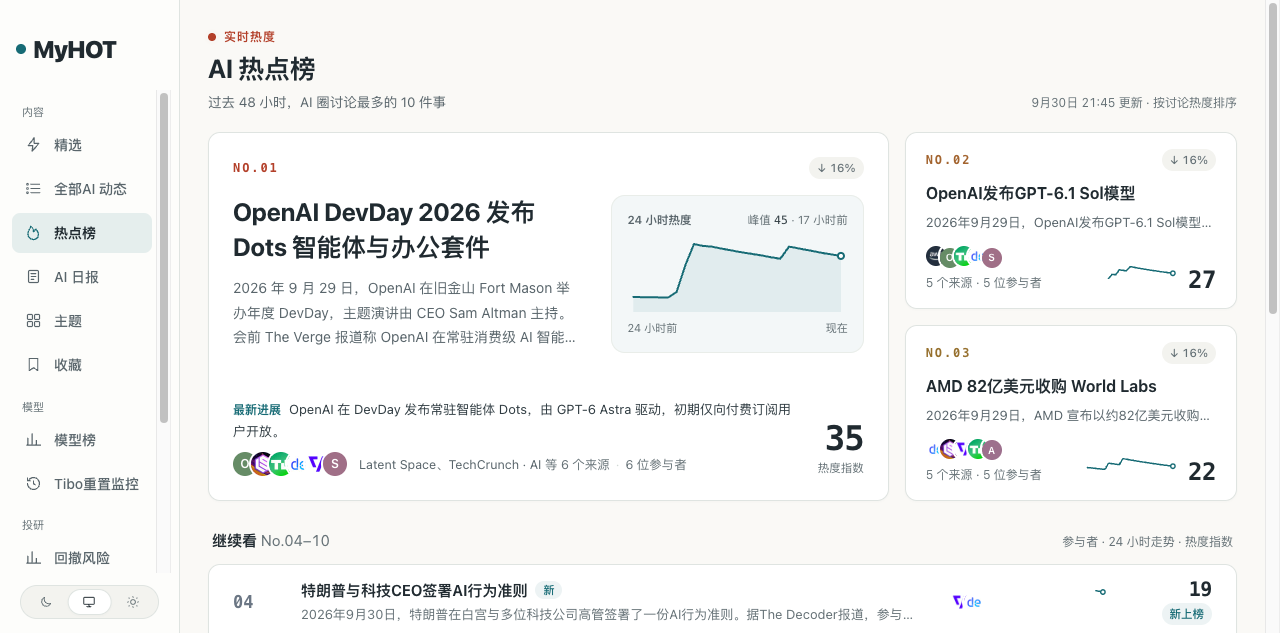Click 峰值 45 · 17 小时前 label
This screenshot has width=1280, height=633.
click(797, 220)
